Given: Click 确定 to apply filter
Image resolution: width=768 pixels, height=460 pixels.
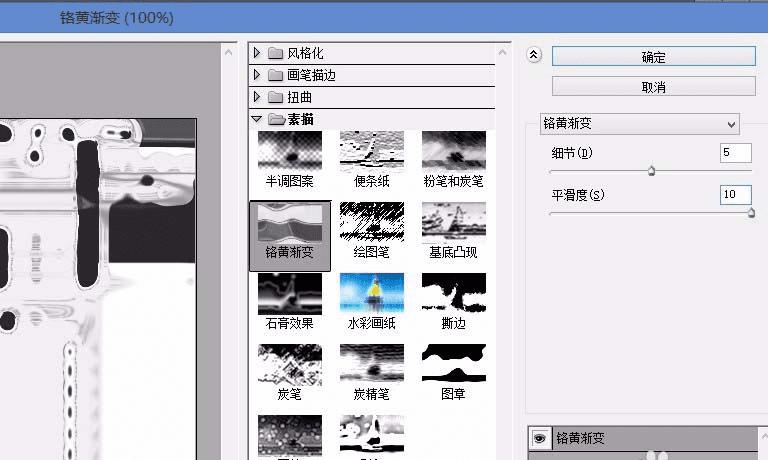Looking at the screenshot, I should click(x=653, y=57).
